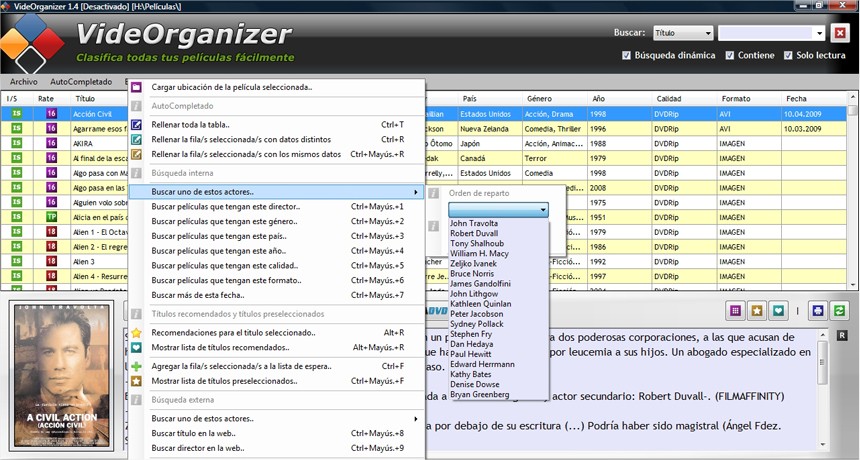Toggle the Solo lectura checkbox
This screenshot has height=460, width=860.
(x=788, y=55)
